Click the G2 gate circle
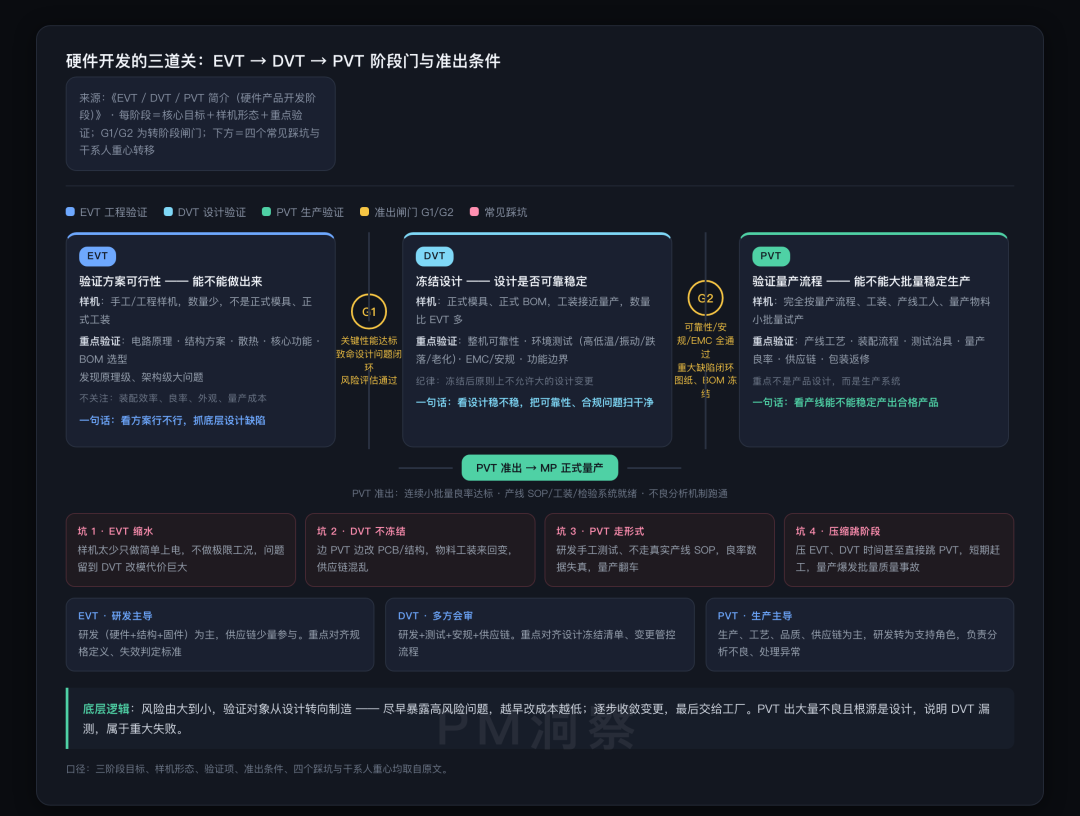The height and width of the screenshot is (816, 1080). pos(705,298)
